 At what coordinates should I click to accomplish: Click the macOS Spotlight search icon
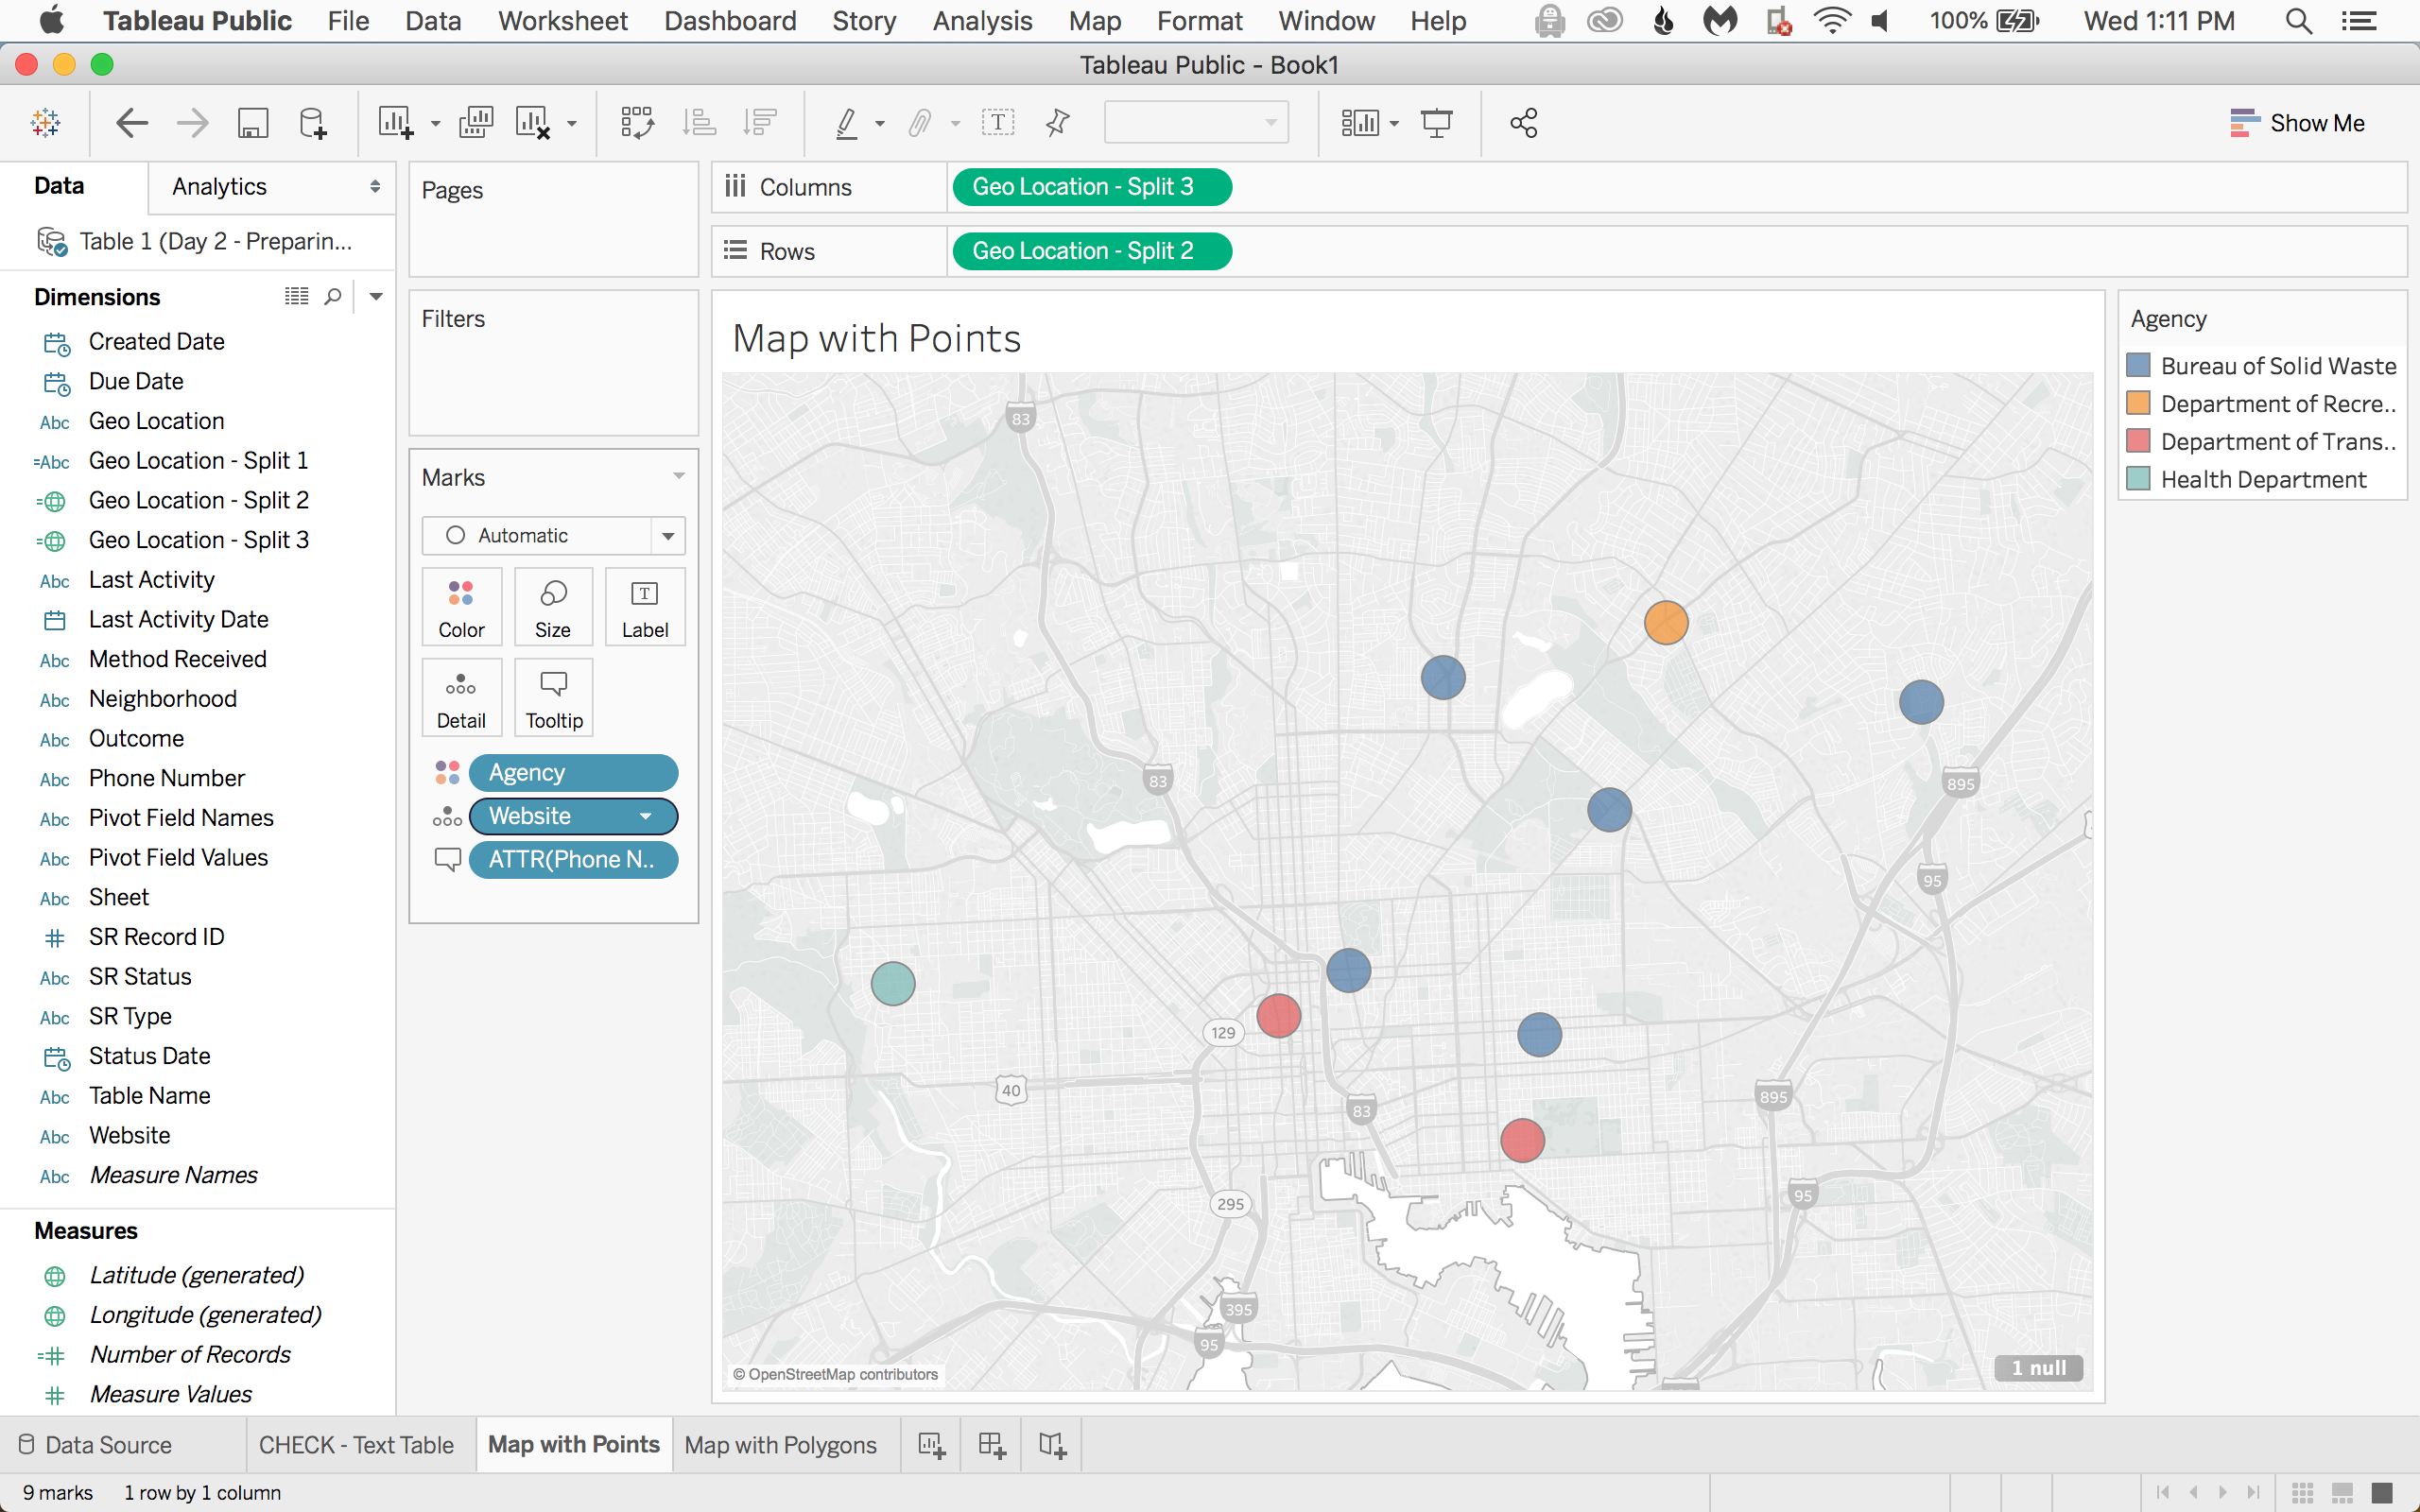coord(2298,21)
